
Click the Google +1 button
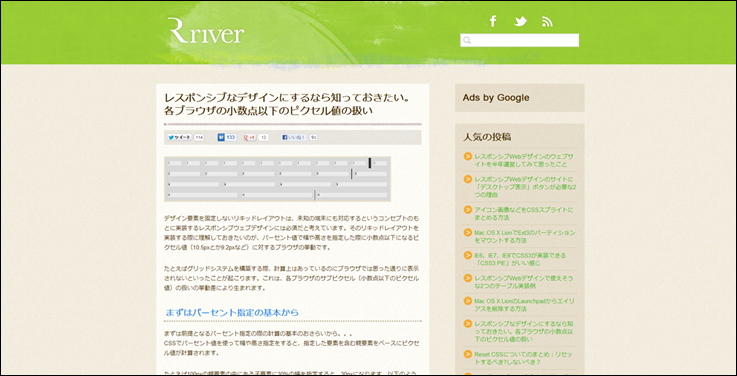point(250,138)
